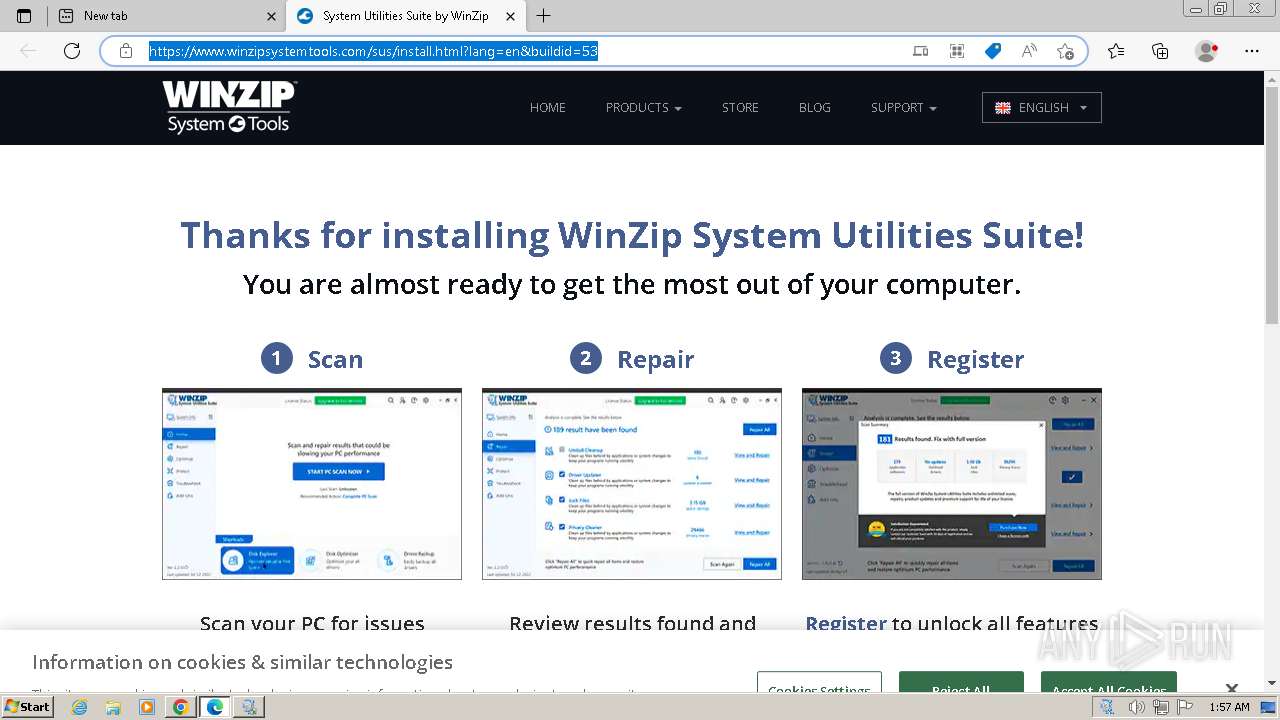
Task: Open a new browser tab with the plus icon
Action: click(543, 16)
